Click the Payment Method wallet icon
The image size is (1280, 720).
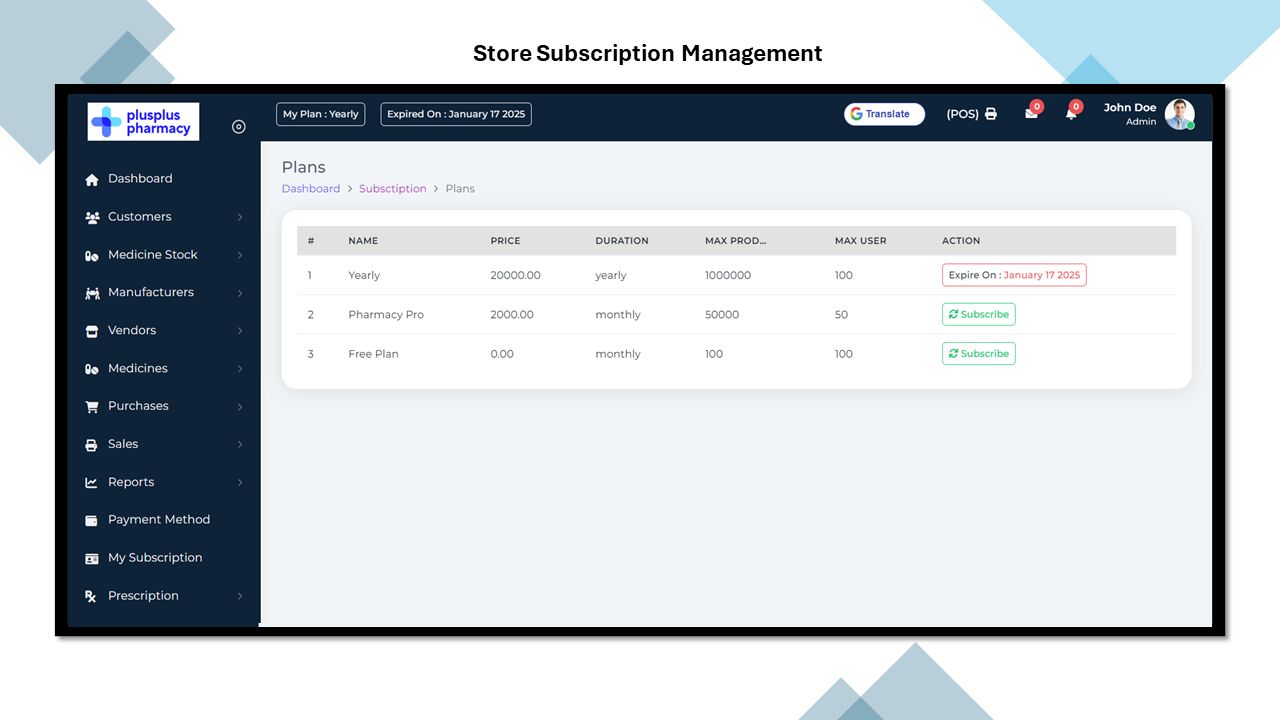[92, 520]
